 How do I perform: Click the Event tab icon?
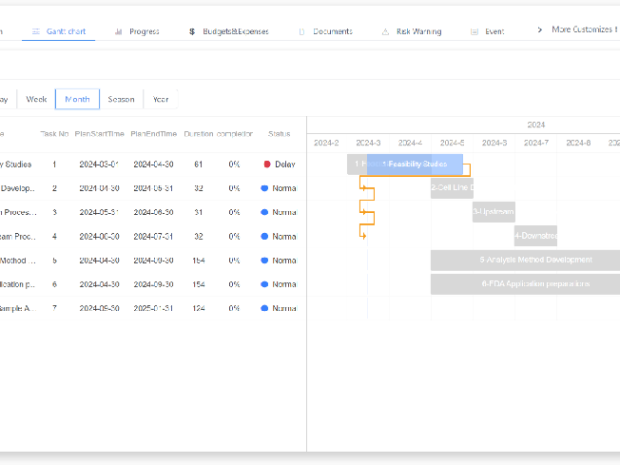pos(474,32)
